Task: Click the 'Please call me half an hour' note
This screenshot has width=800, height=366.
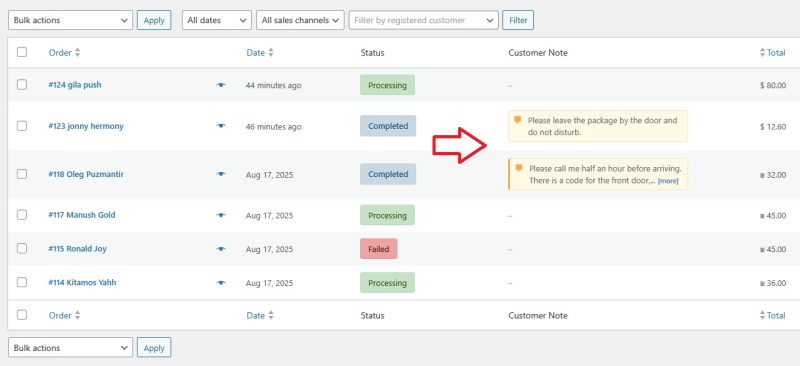Action: coord(598,174)
